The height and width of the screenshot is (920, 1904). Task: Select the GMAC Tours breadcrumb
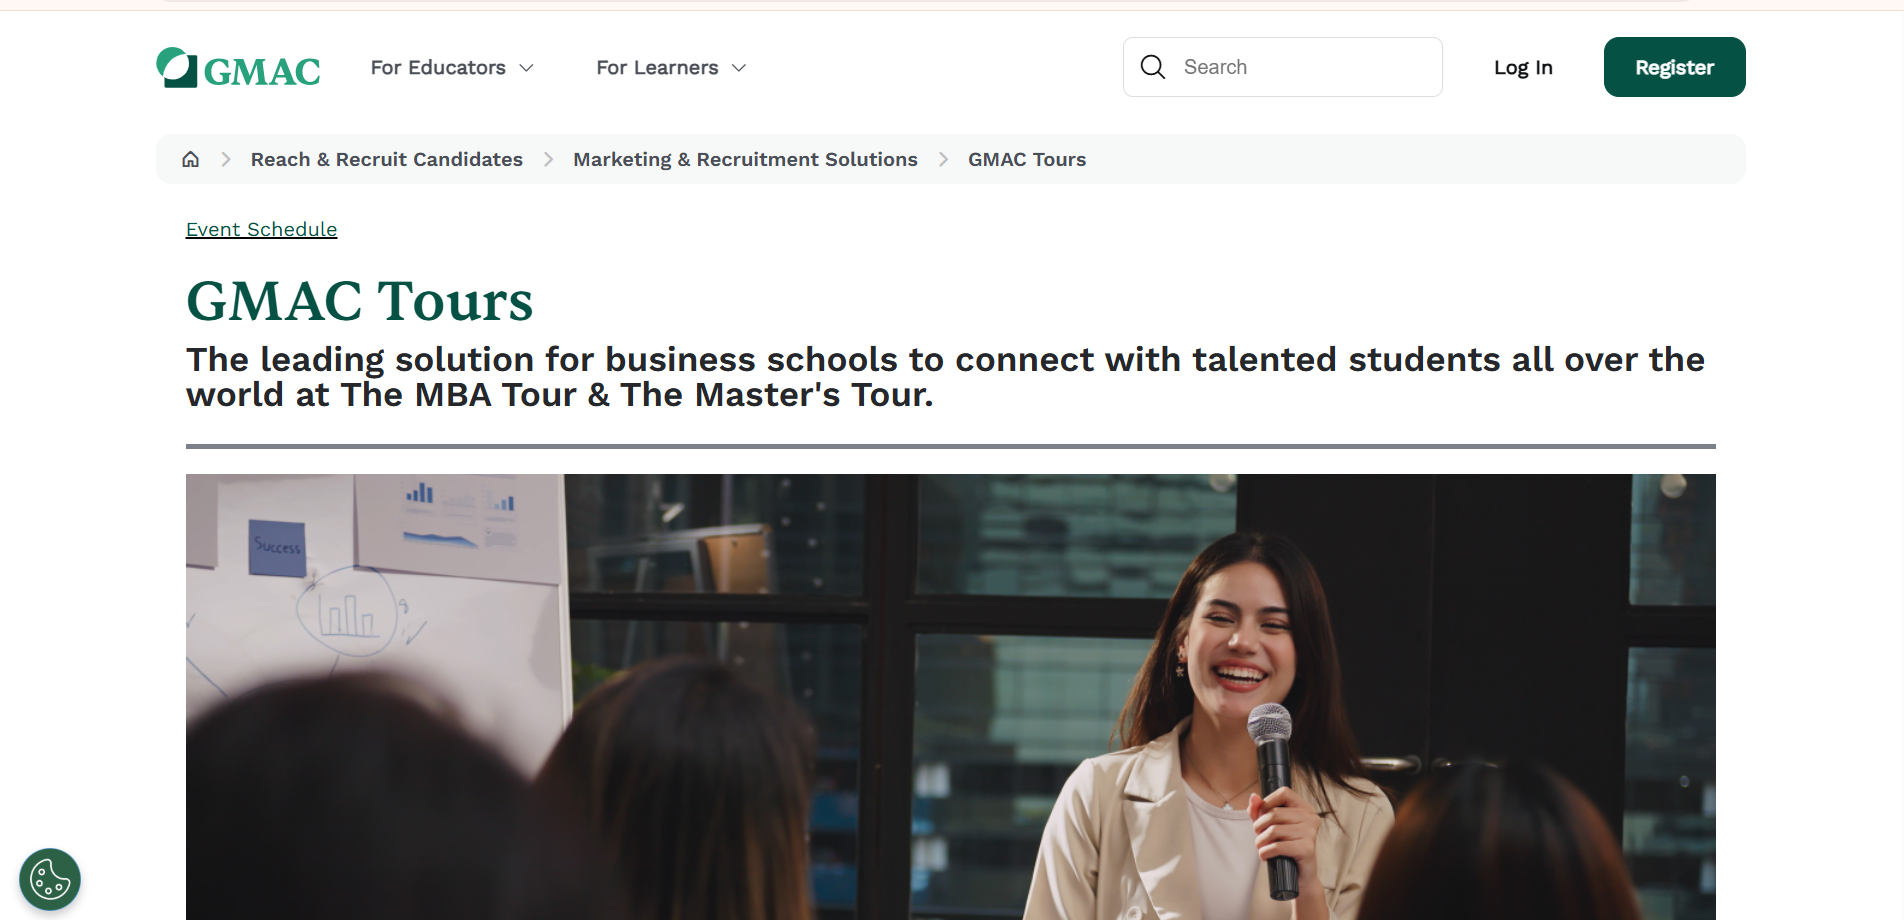1027,159
